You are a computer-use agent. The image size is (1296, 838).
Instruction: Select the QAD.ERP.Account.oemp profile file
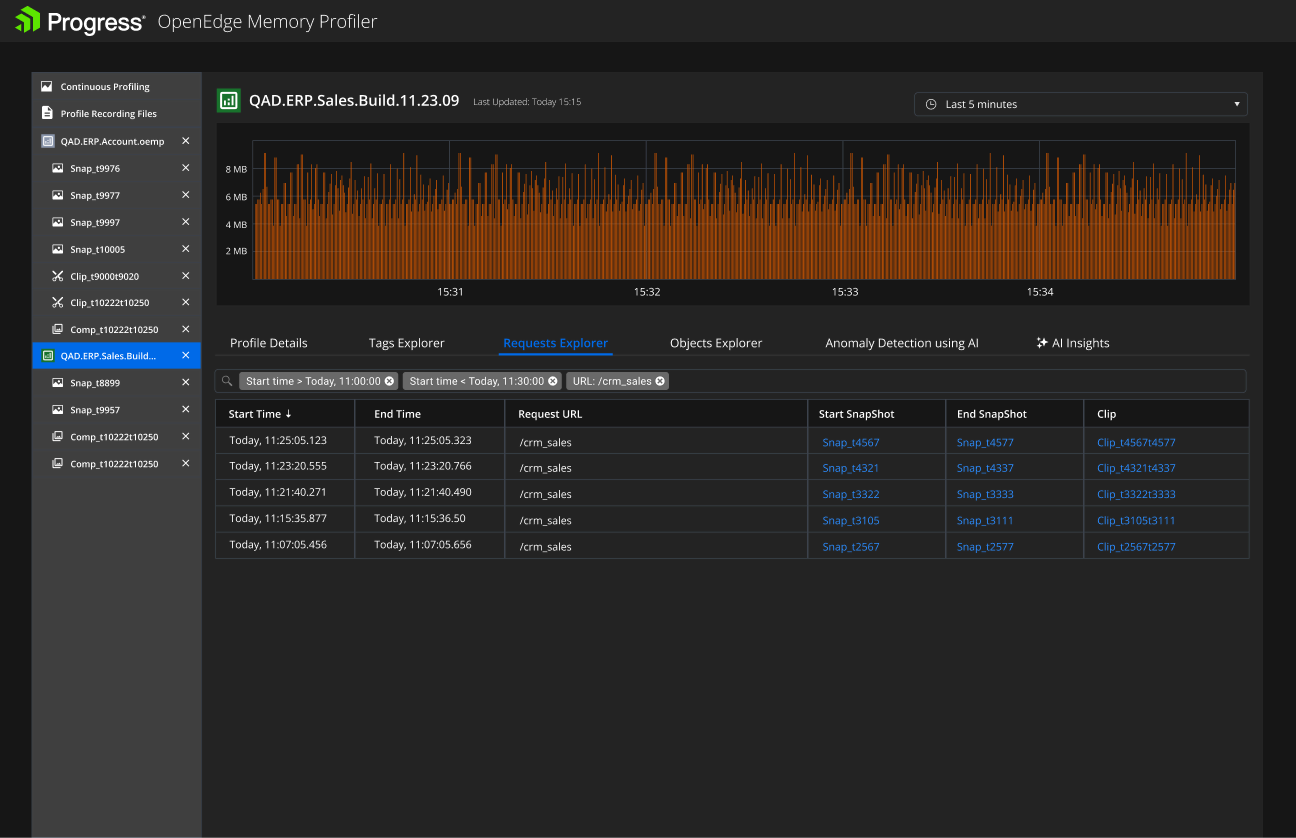pyautogui.click(x=112, y=142)
